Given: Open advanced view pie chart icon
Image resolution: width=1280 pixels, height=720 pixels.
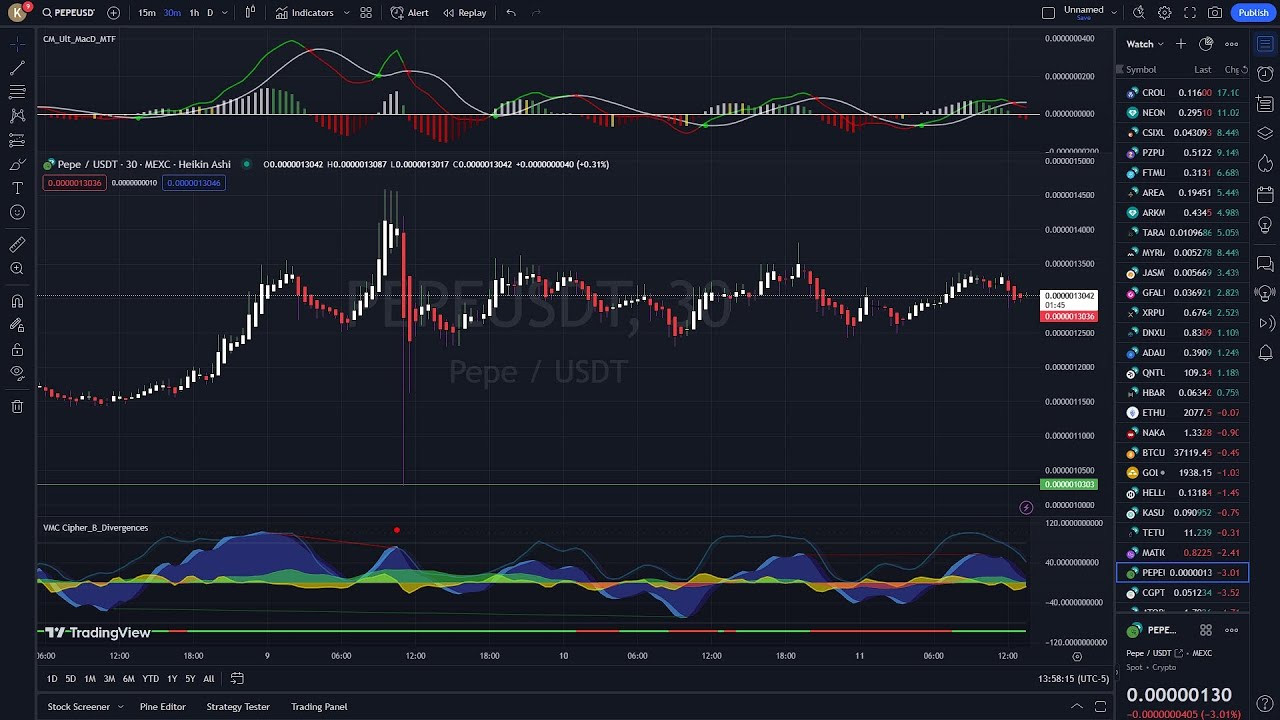Looking at the screenshot, I should (x=1206, y=44).
